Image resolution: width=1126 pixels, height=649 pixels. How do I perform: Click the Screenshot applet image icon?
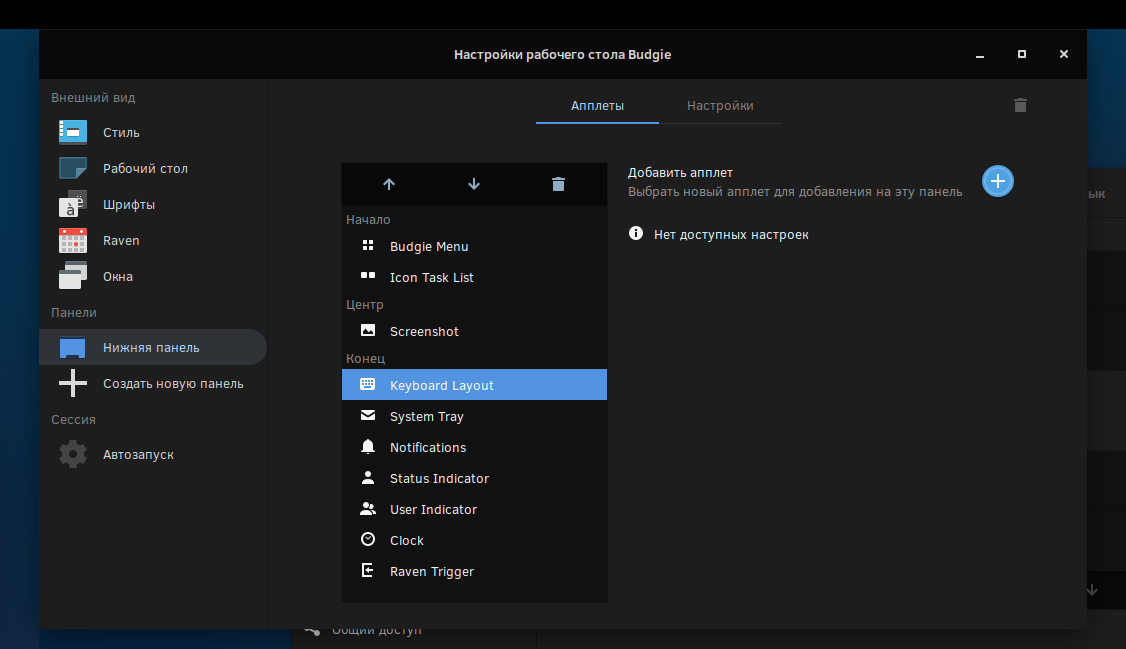pyautogui.click(x=368, y=330)
